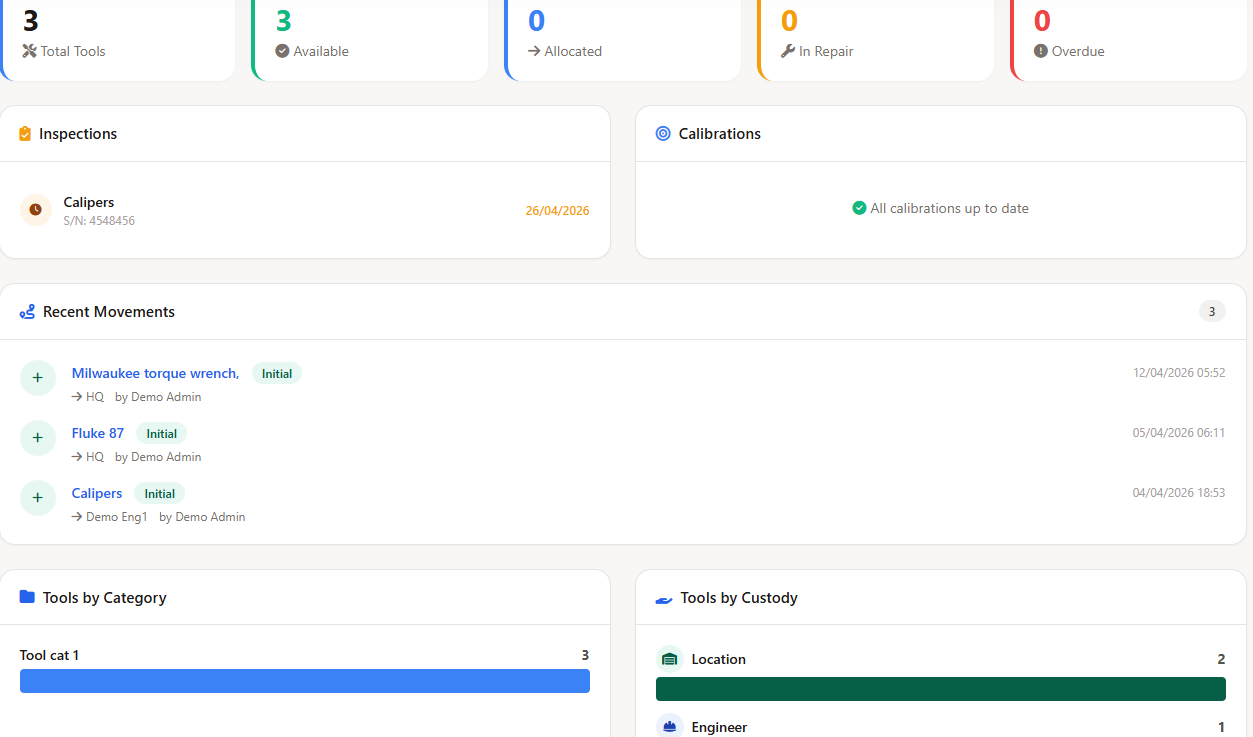Click the Recent Movements count badge 3
Image resolution: width=1253 pixels, height=737 pixels.
1212,312
